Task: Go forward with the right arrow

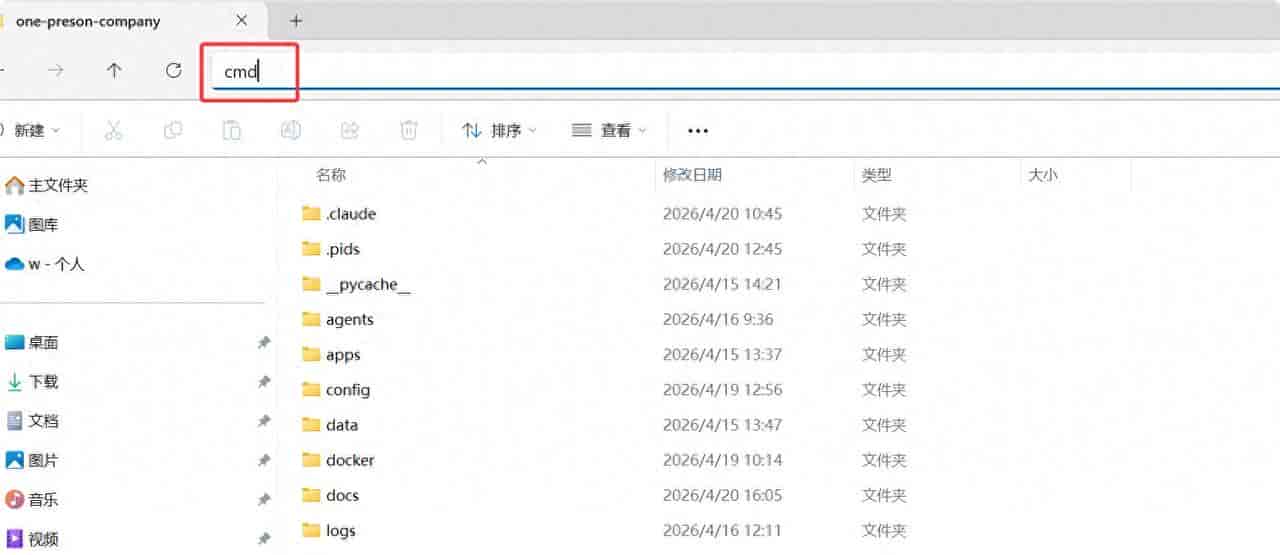Action: point(56,70)
